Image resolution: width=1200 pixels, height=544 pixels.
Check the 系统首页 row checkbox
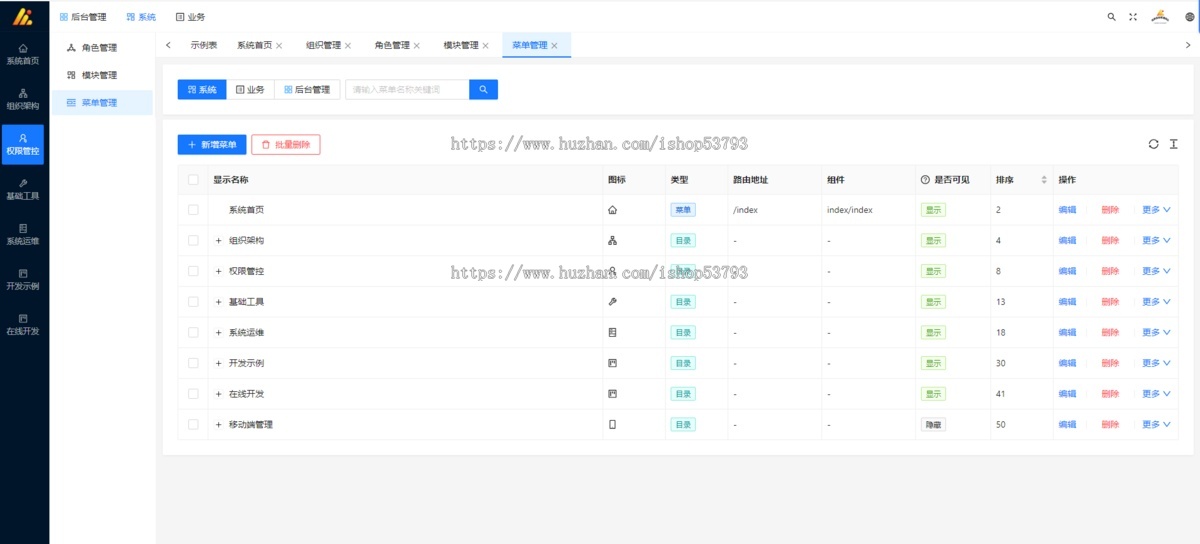[x=193, y=210]
